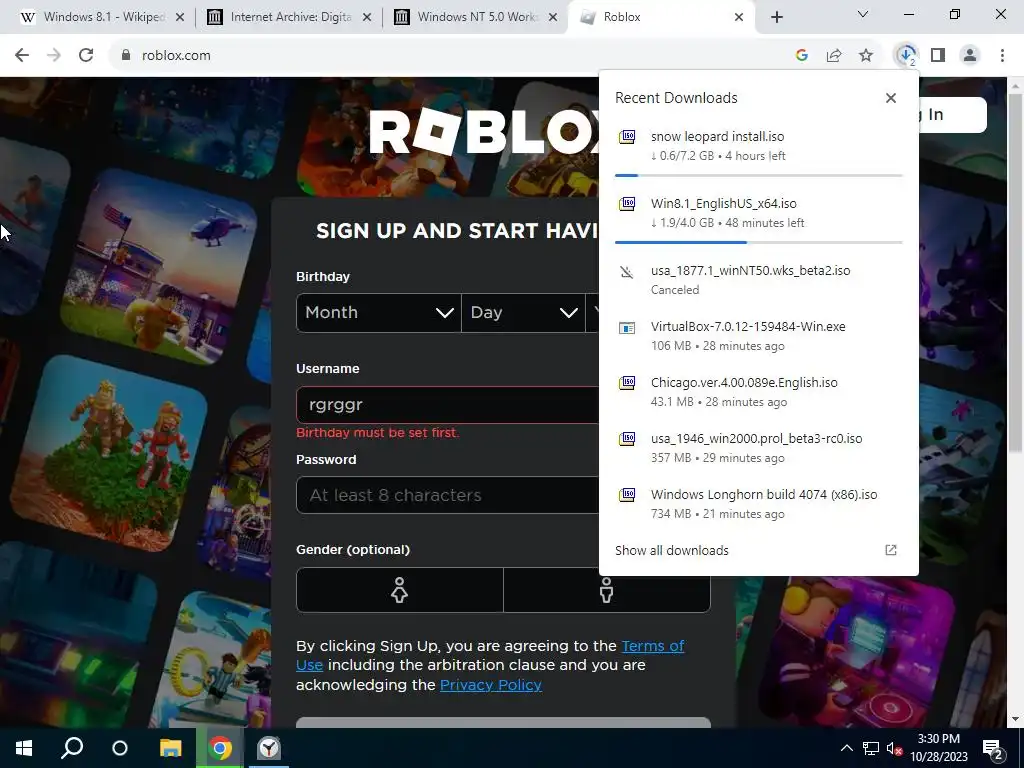This screenshot has height=768, width=1024.
Task: Bookmark this page with the star icon
Action: click(866, 56)
